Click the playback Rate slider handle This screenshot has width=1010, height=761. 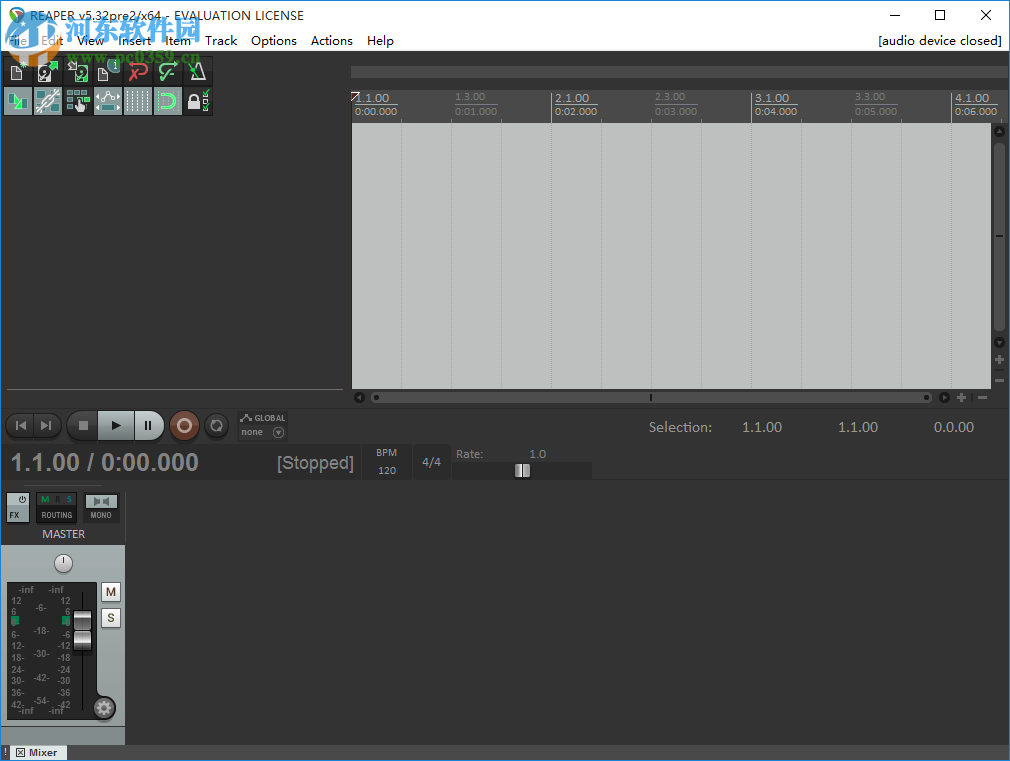pyautogui.click(x=522, y=470)
